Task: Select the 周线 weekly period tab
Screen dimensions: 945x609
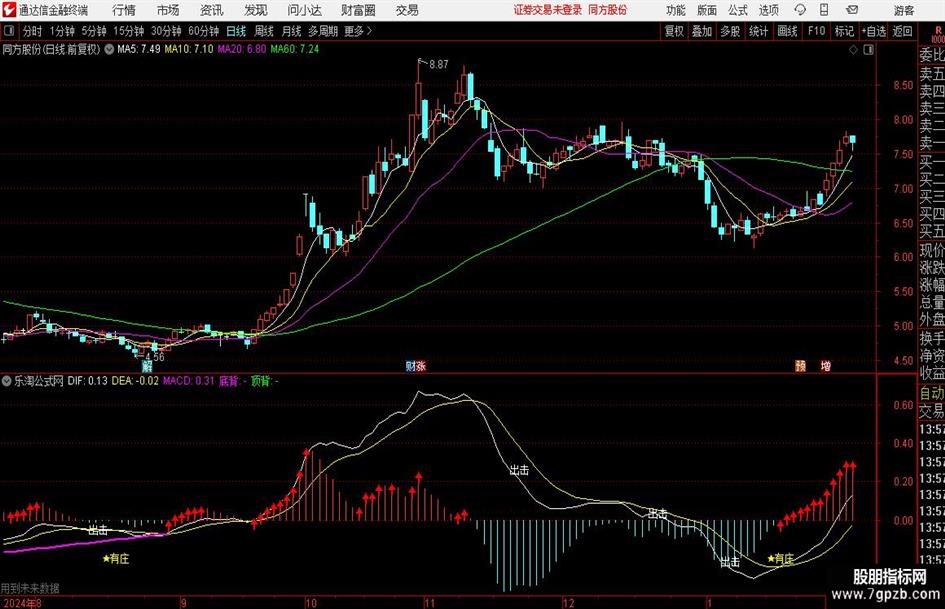Action: [263, 31]
